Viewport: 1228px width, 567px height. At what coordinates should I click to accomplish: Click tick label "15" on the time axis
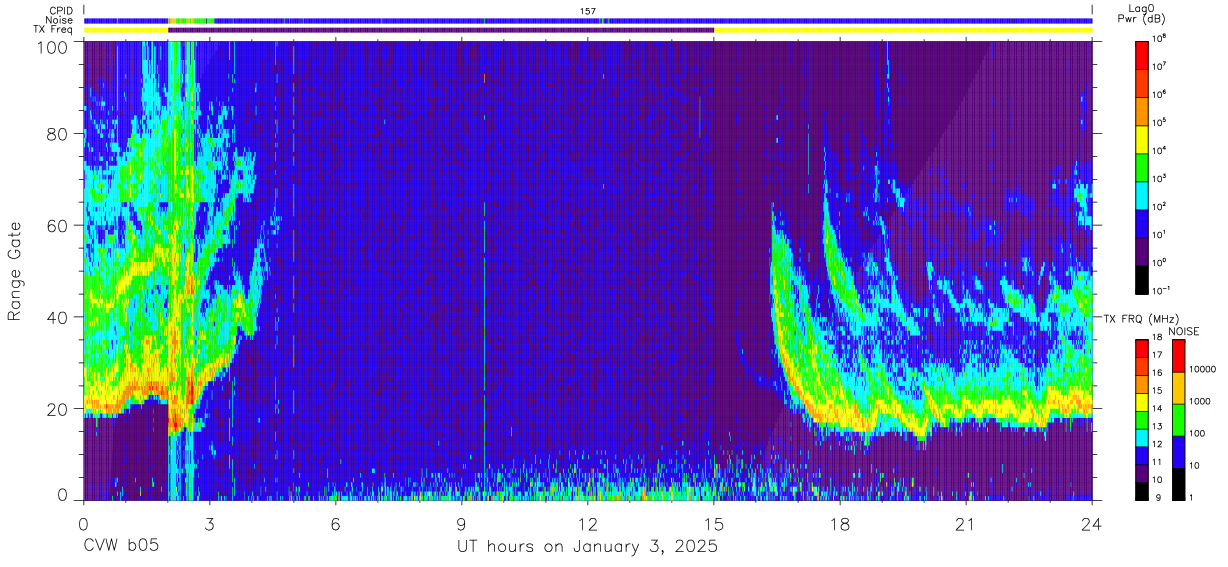[x=714, y=525]
